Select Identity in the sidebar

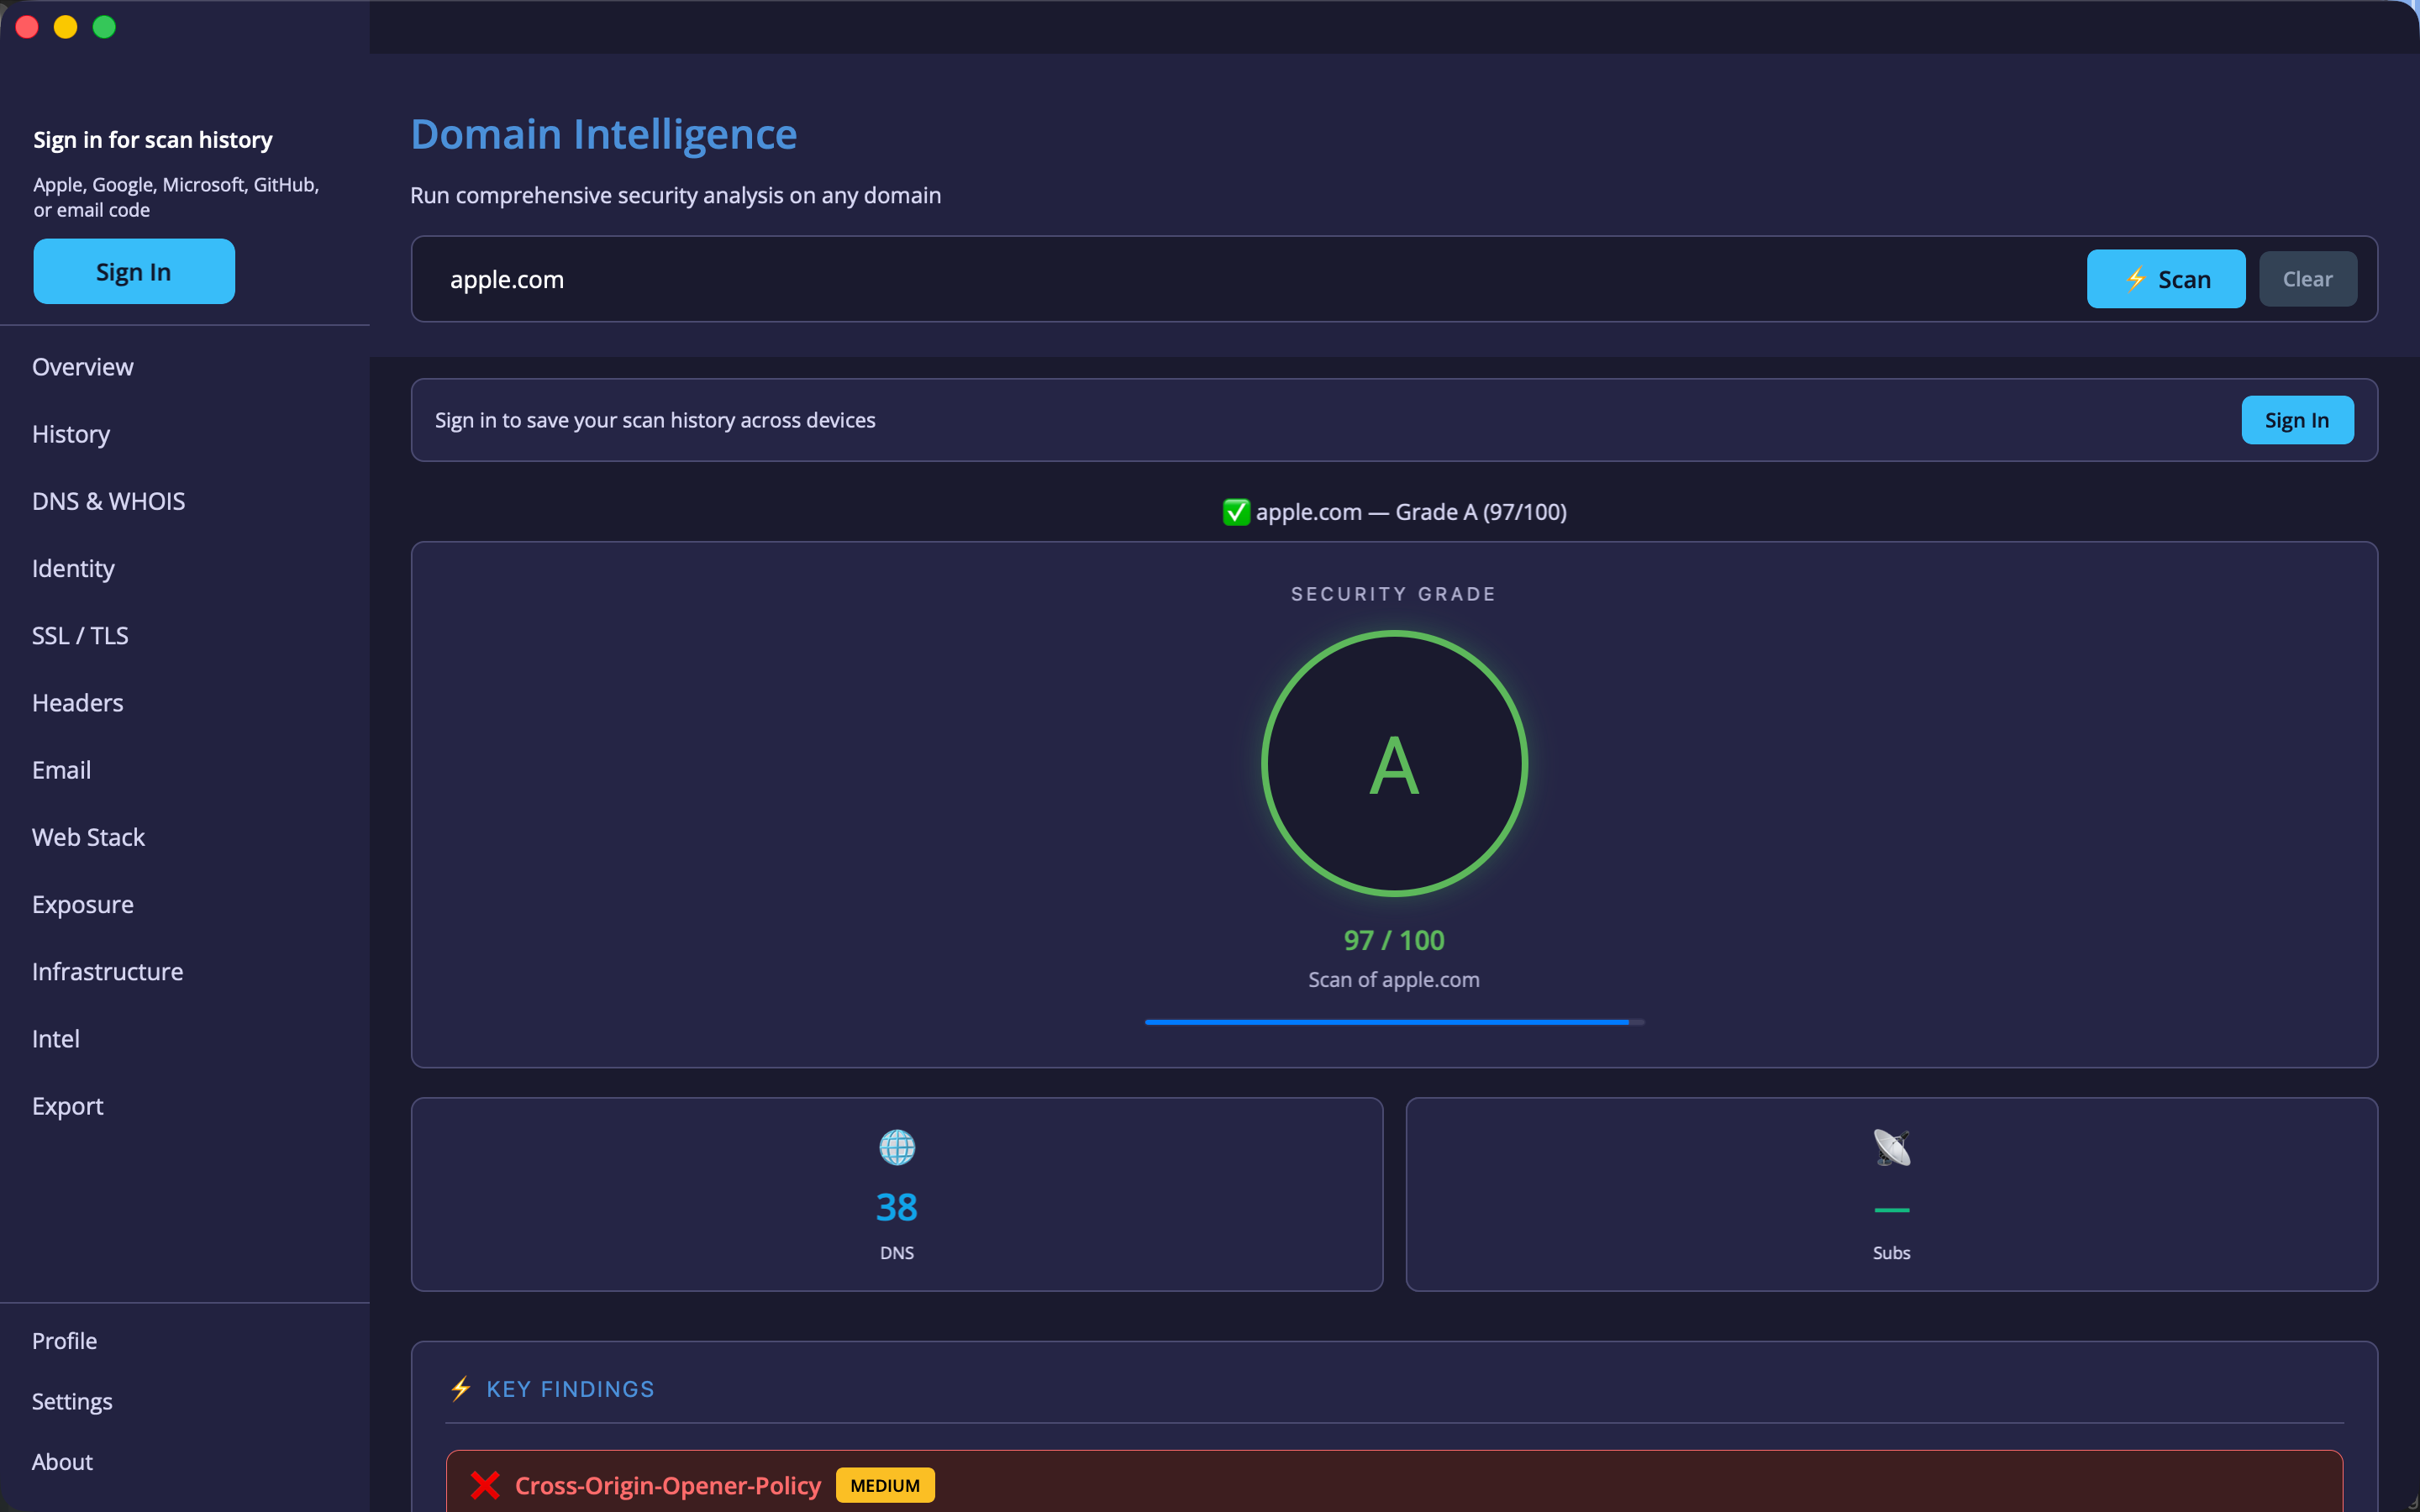tap(73, 568)
